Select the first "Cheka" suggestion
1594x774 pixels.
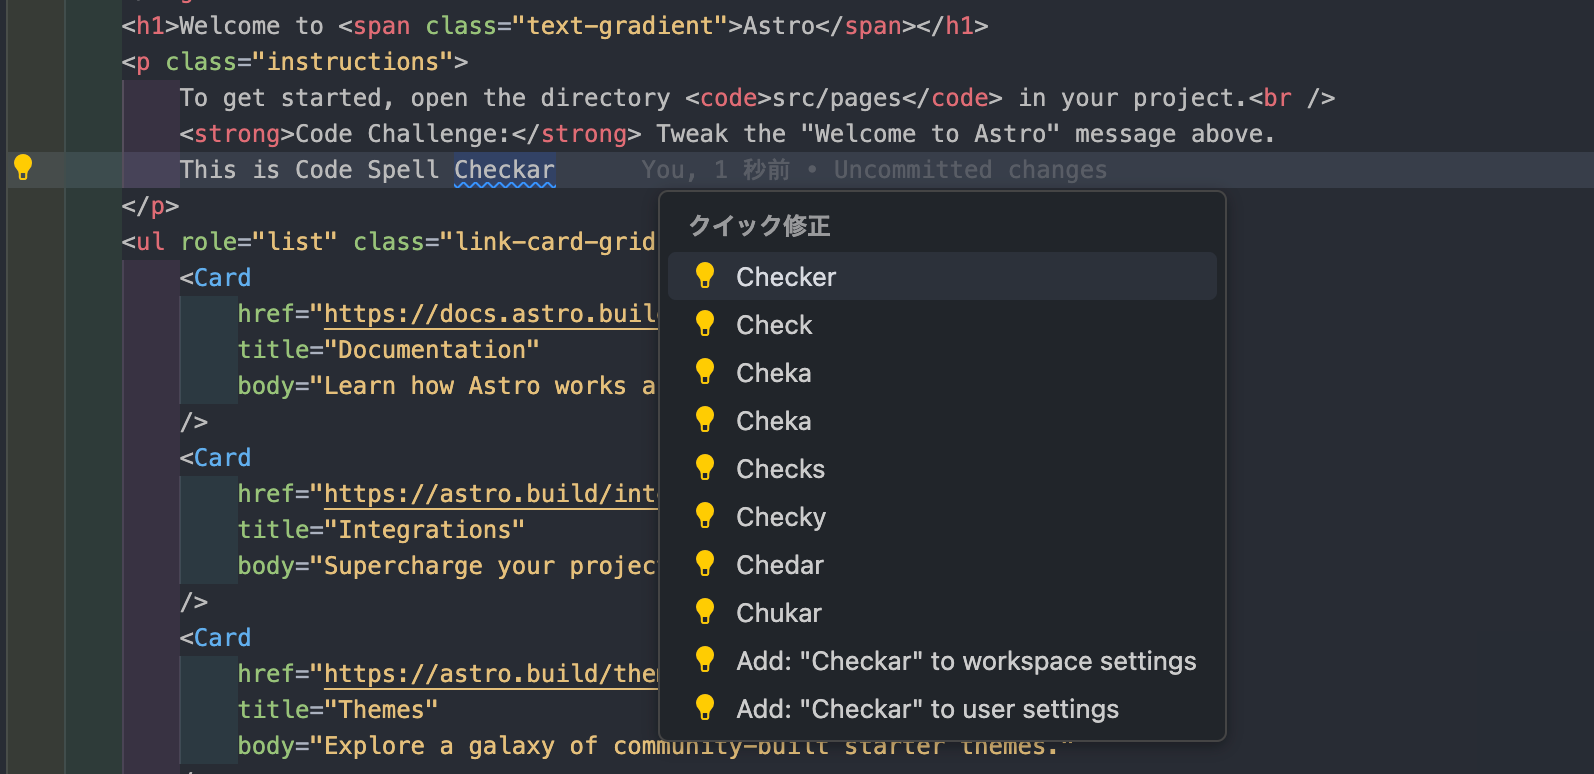pyautogui.click(x=773, y=373)
